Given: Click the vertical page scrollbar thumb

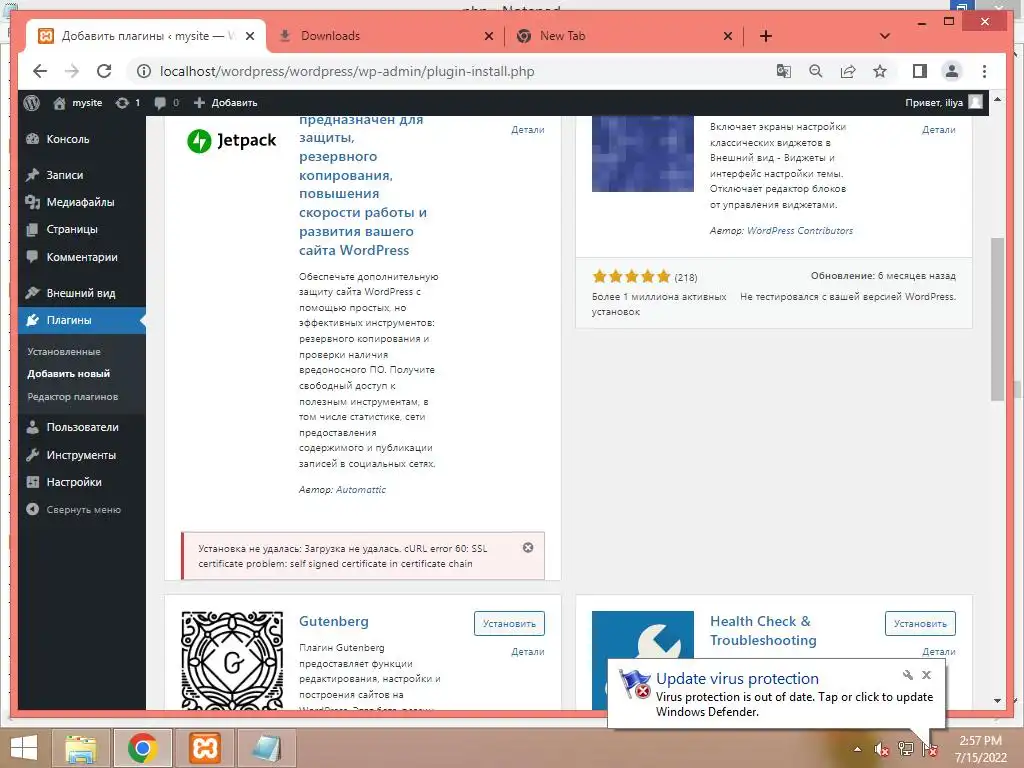Looking at the screenshot, I should pos(997,319).
